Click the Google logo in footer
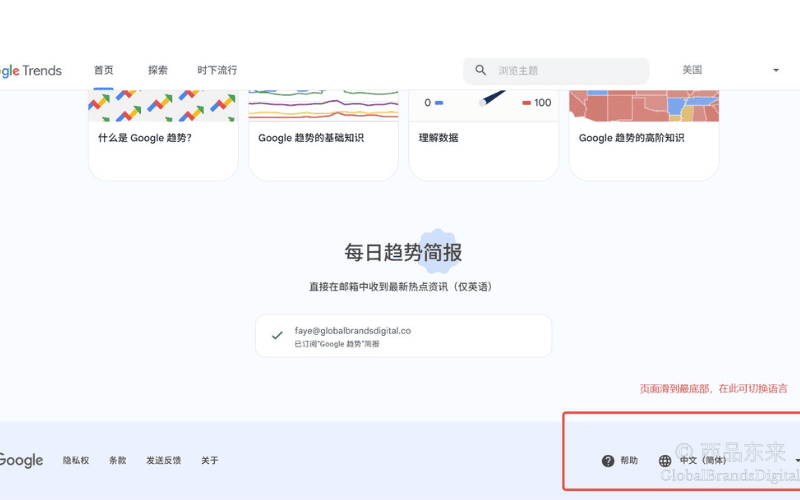Viewport: 800px width, 500px height. pyautogui.click(x=21, y=460)
